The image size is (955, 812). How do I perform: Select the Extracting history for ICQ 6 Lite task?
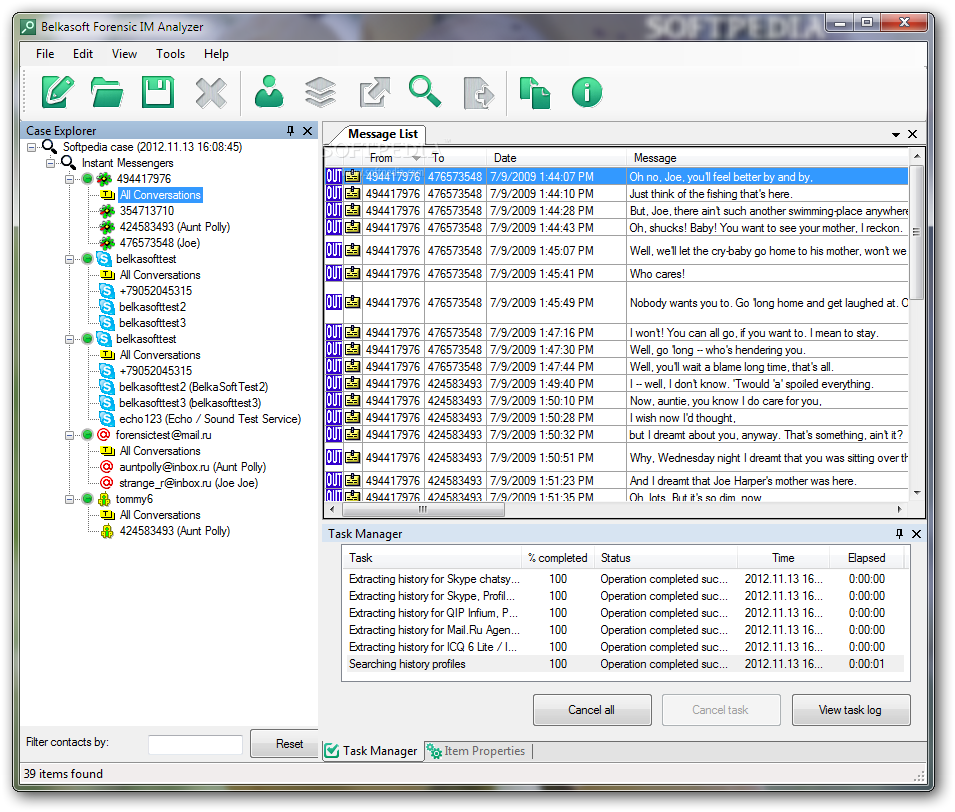(x=626, y=647)
